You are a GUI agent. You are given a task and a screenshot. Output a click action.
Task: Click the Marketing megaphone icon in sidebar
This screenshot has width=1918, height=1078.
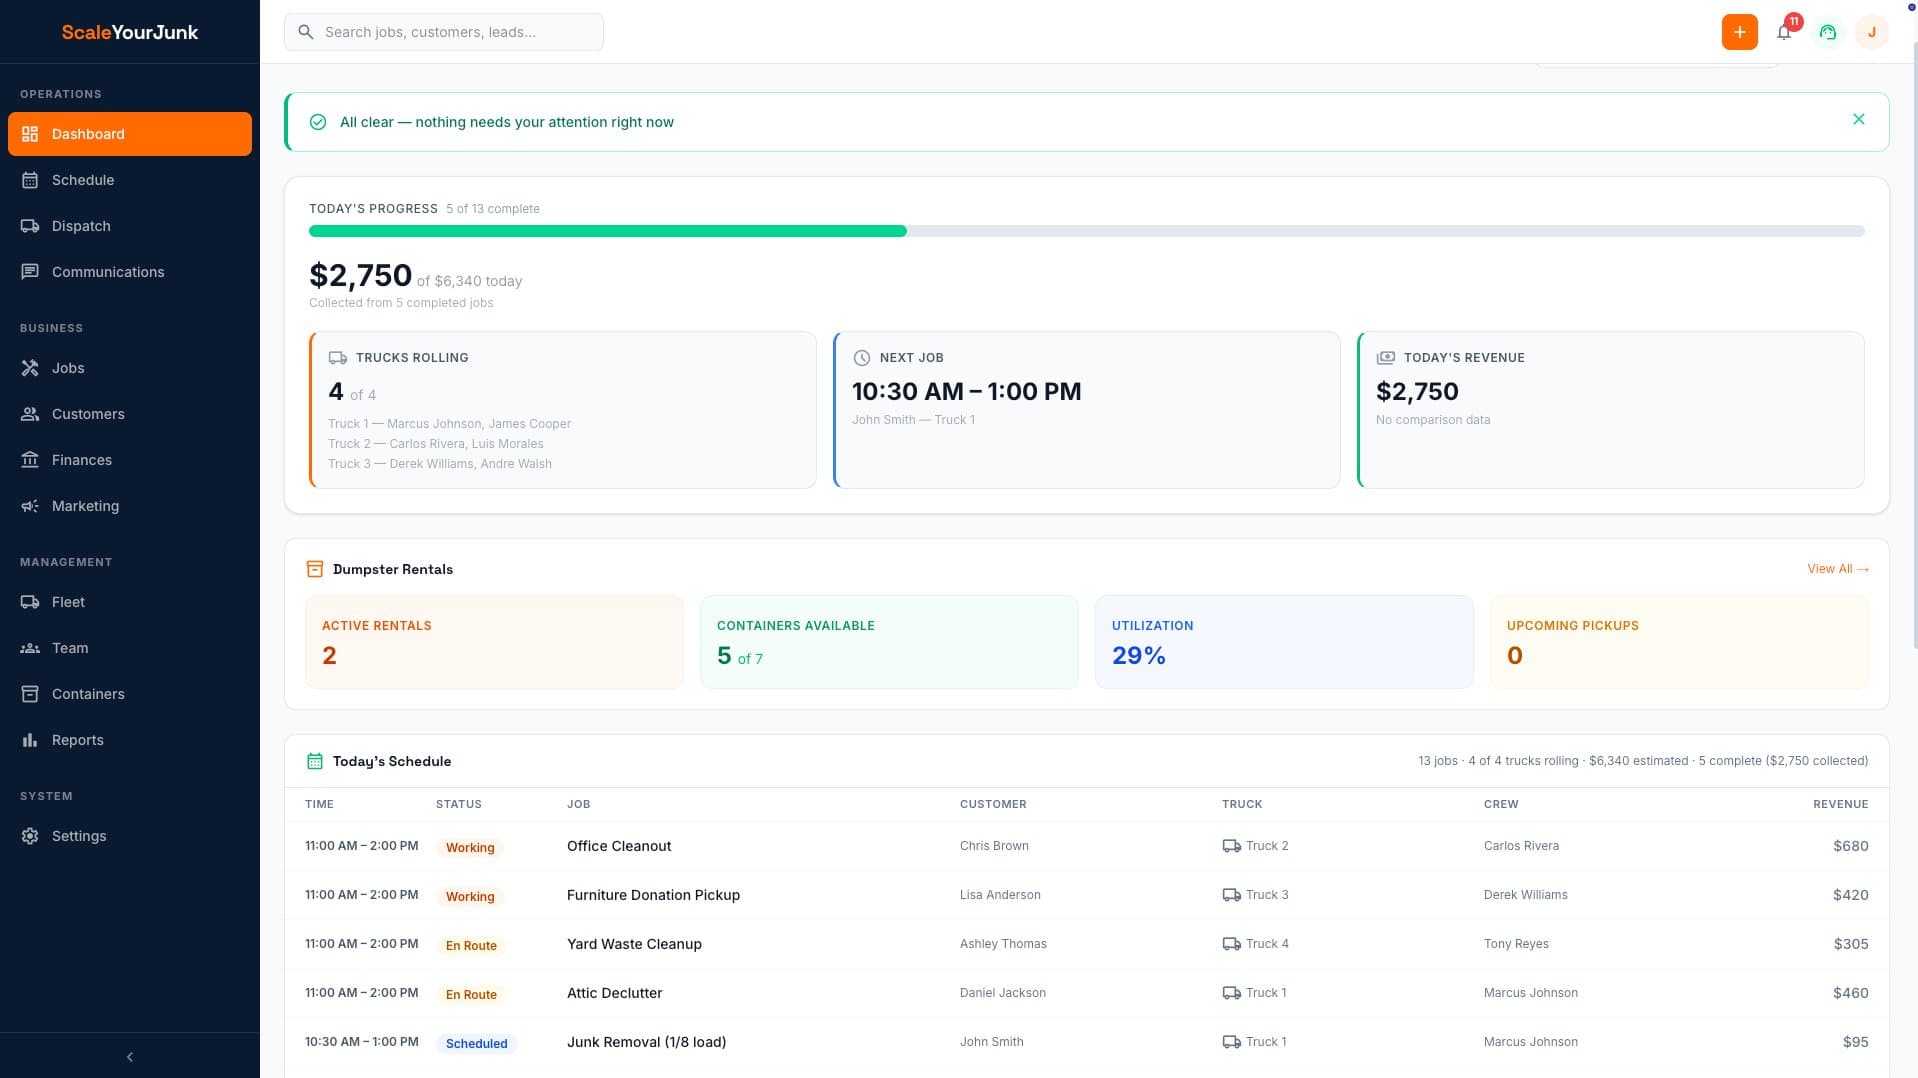[30, 506]
